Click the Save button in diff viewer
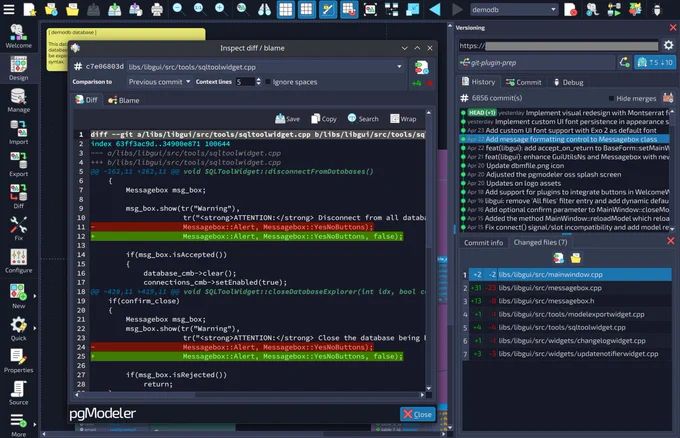 coord(288,118)
